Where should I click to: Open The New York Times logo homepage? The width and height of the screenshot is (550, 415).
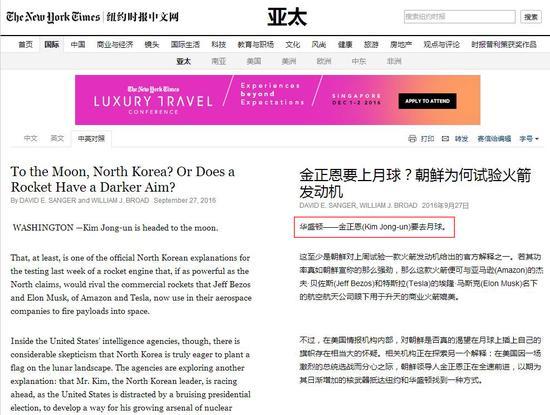(x=53, y=16)
